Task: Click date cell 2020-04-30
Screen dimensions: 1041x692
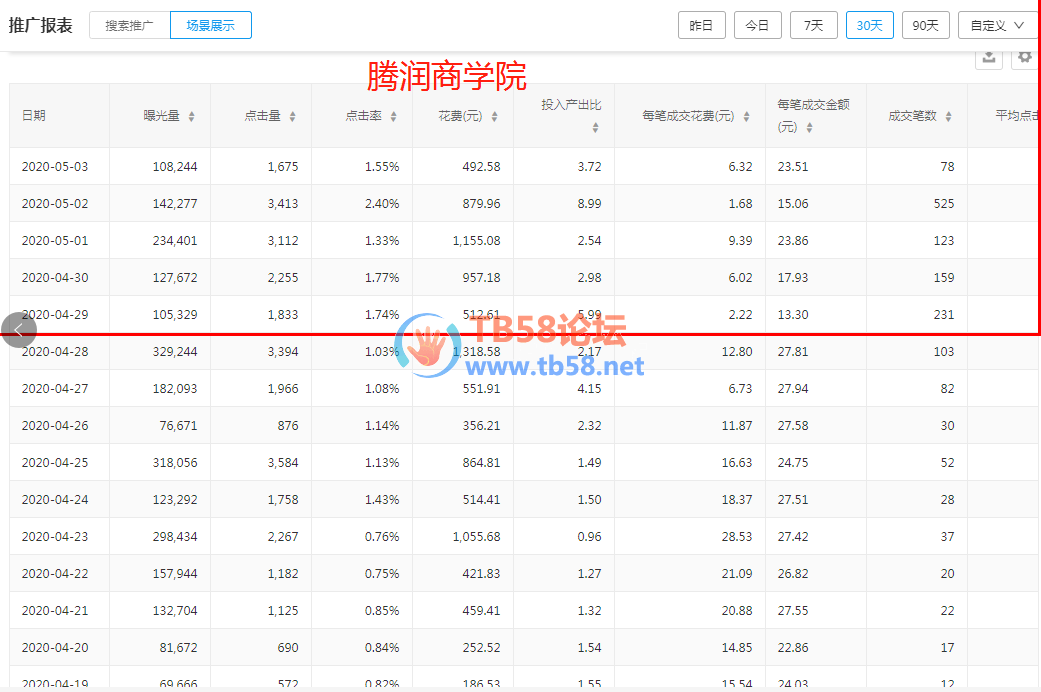Action: point(55,278)
